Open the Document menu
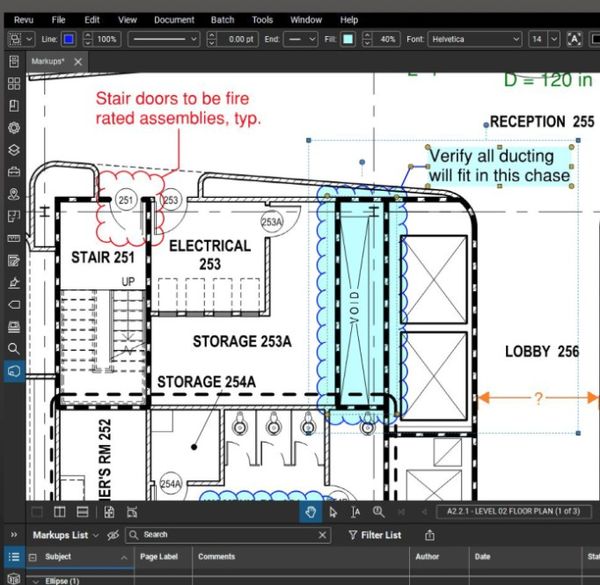The height and width of the screenshot is (585, 600). 174,20
